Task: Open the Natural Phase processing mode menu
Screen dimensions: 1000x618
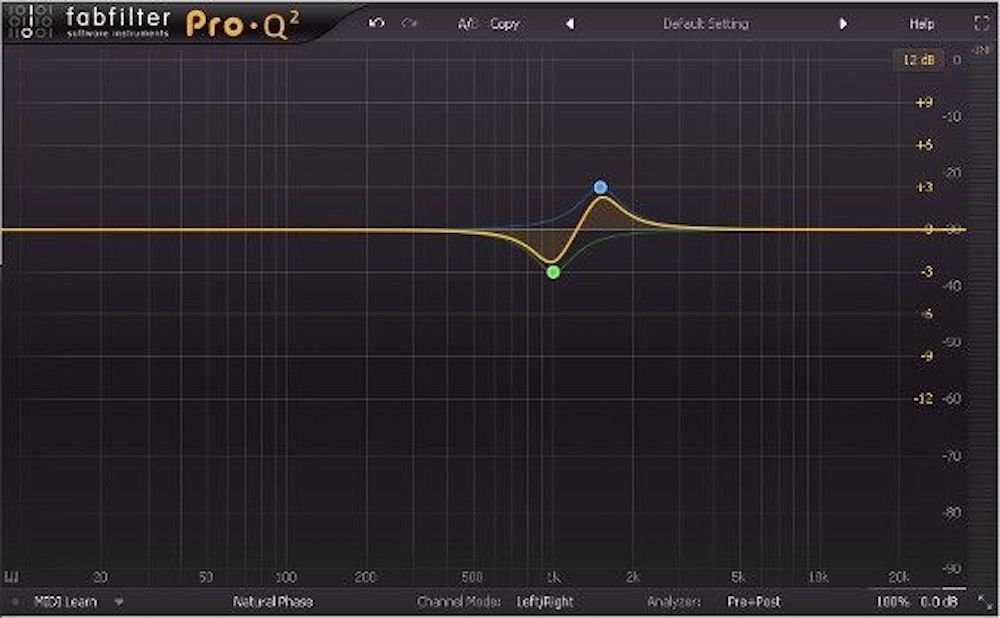Action: 272,602
